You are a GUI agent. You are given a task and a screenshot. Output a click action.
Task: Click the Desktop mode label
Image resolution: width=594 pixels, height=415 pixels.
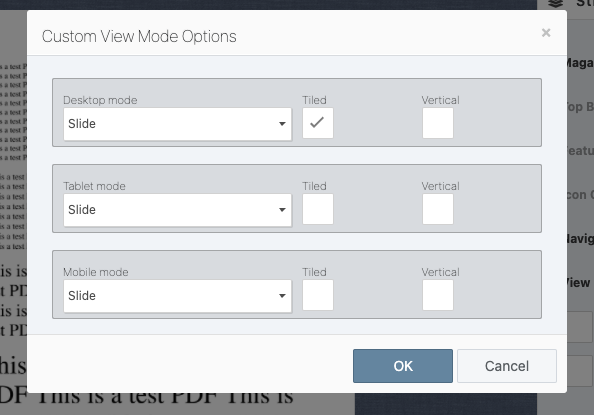(x=100, y=100)
